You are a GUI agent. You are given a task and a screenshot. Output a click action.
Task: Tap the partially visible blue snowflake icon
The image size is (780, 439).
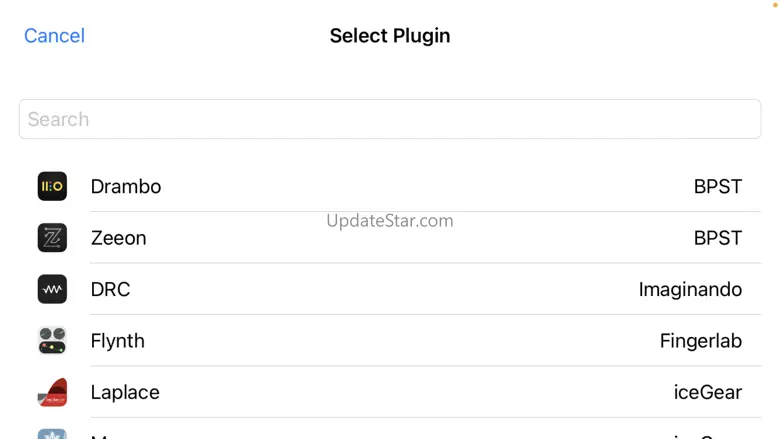point(52,434)
